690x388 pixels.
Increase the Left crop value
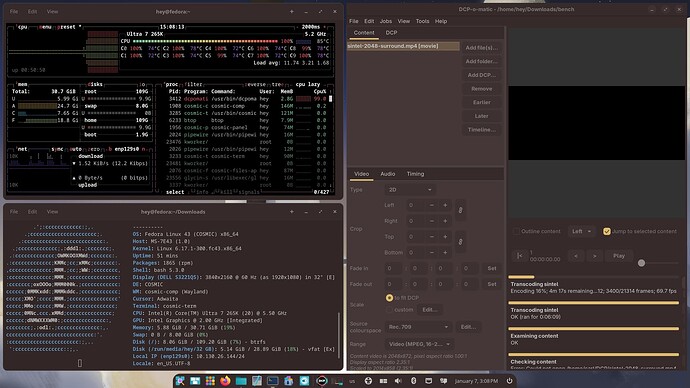pyautogui.click(x=445, y=205)
